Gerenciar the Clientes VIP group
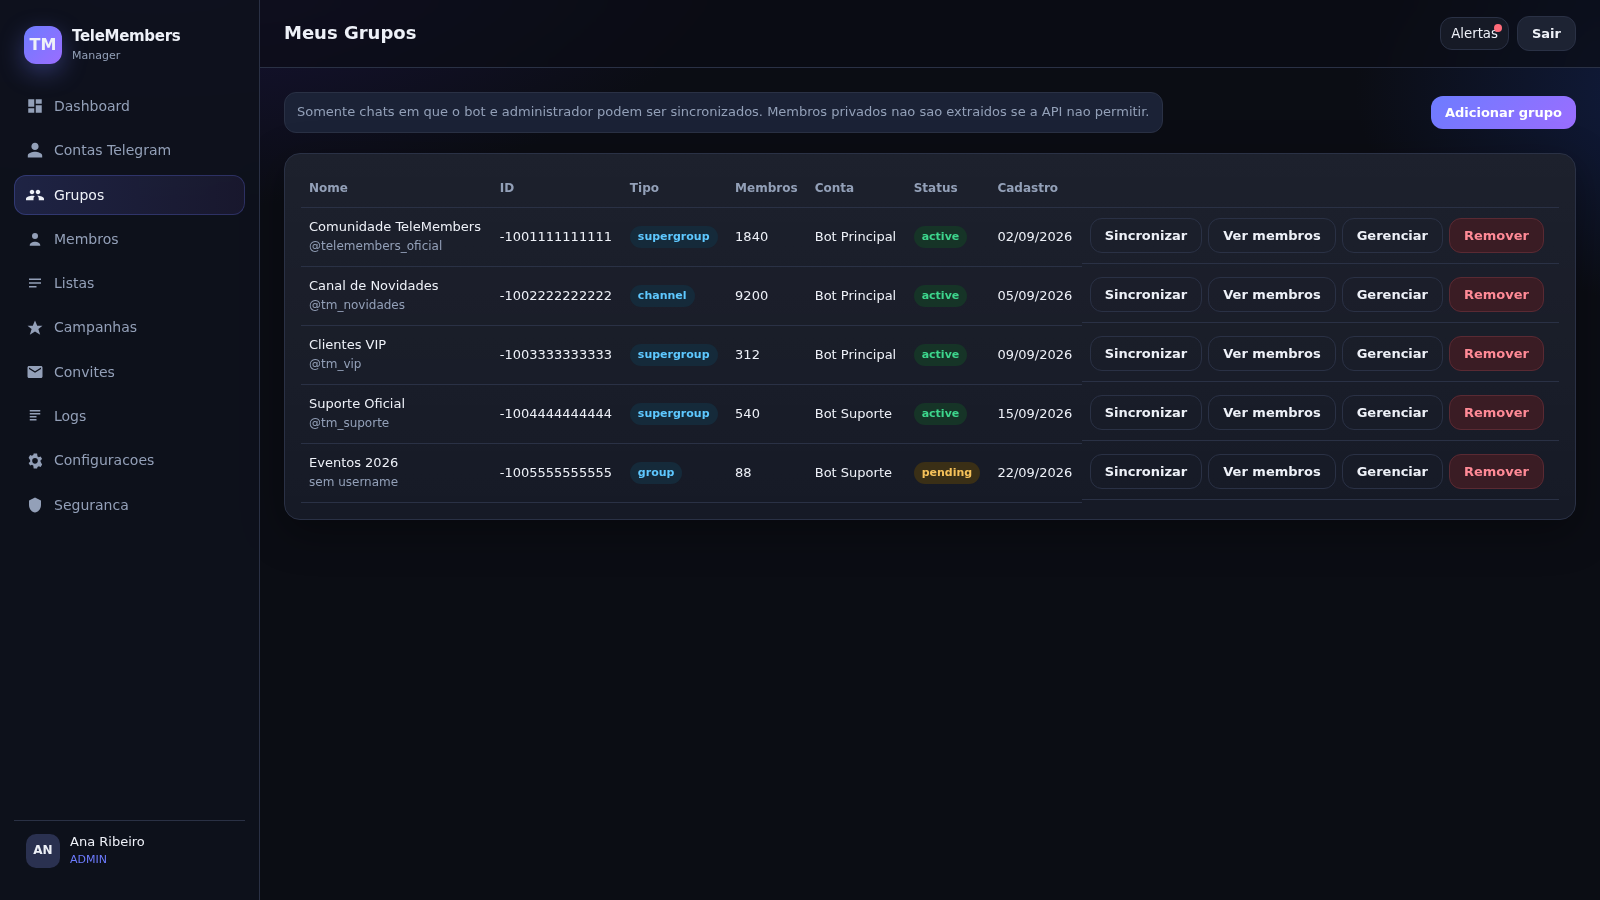Viewport: 1600px width, 900px height. point(1392,354)
